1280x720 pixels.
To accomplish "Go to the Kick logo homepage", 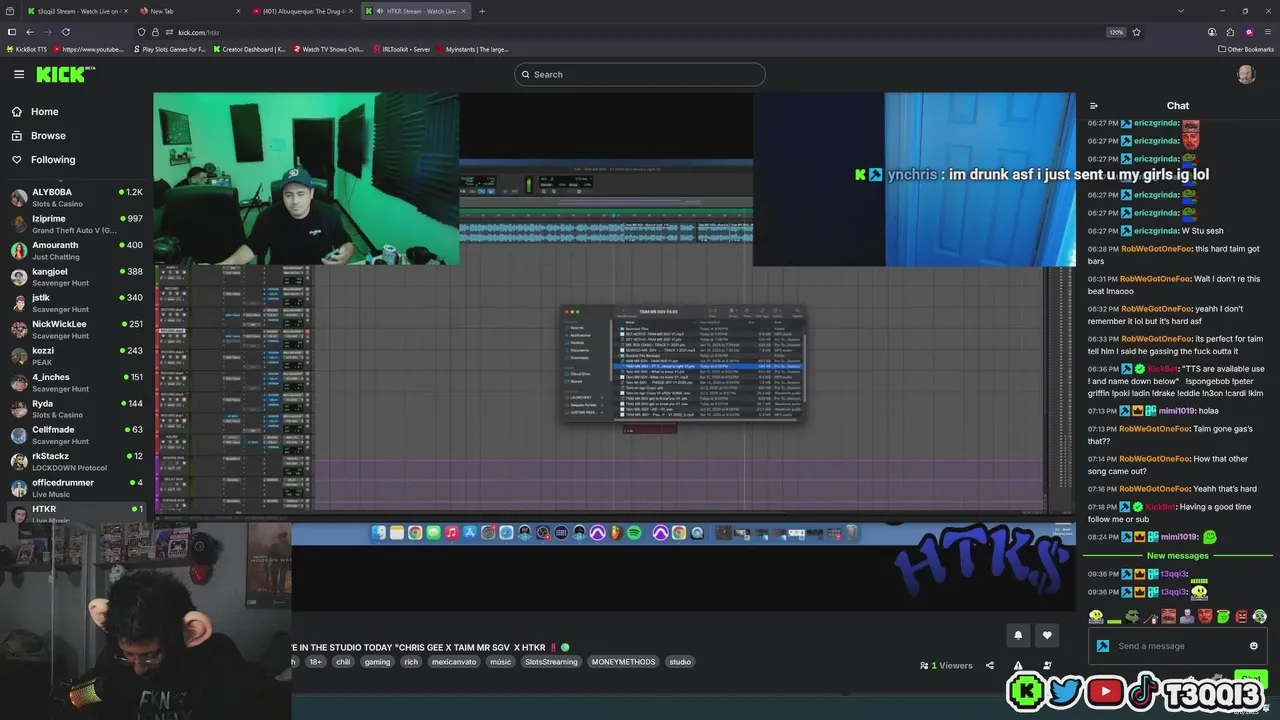I will (x=65, y=74).
